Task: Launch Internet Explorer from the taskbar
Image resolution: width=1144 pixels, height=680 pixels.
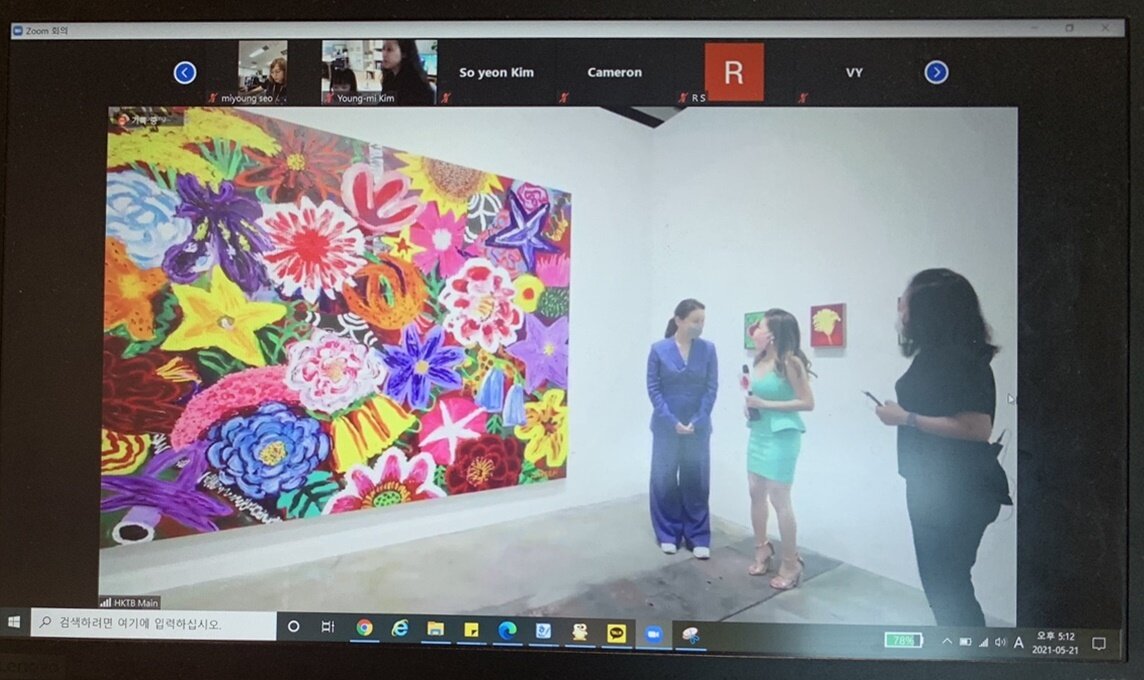Action: point(400,628)
